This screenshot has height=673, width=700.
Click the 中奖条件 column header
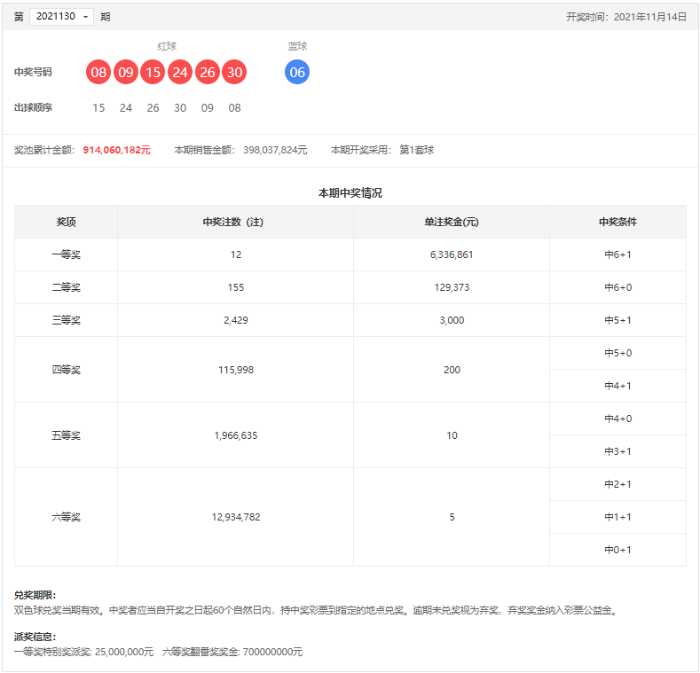[x=617, y=222]
